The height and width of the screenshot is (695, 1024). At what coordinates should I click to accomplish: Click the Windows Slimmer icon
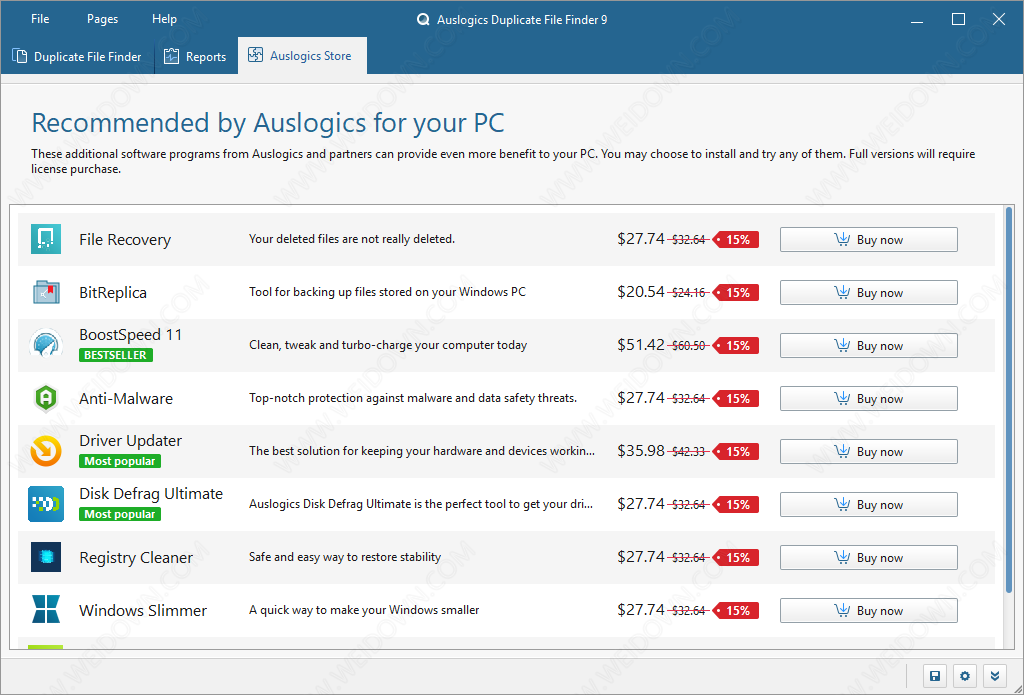tap(46, 609)
